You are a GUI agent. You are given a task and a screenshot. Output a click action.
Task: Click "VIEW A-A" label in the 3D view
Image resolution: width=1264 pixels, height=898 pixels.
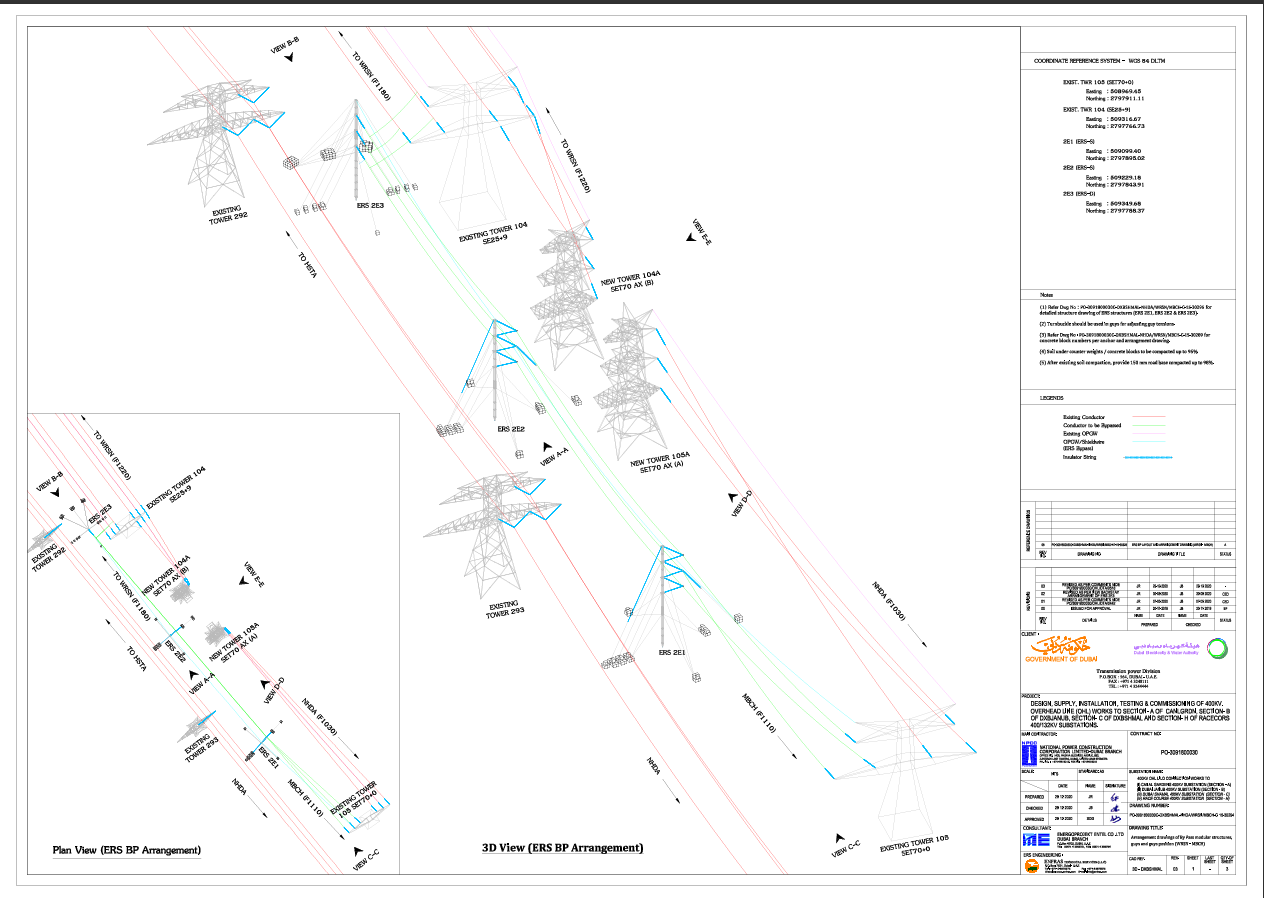[554, 456]
